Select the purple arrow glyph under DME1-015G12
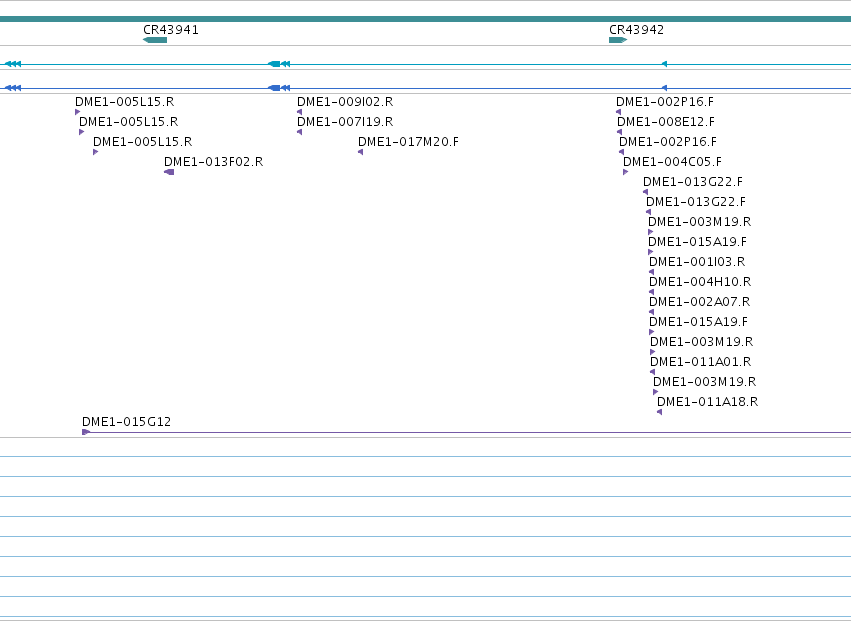This screenshot has width=851, height=621. (86, 432)
